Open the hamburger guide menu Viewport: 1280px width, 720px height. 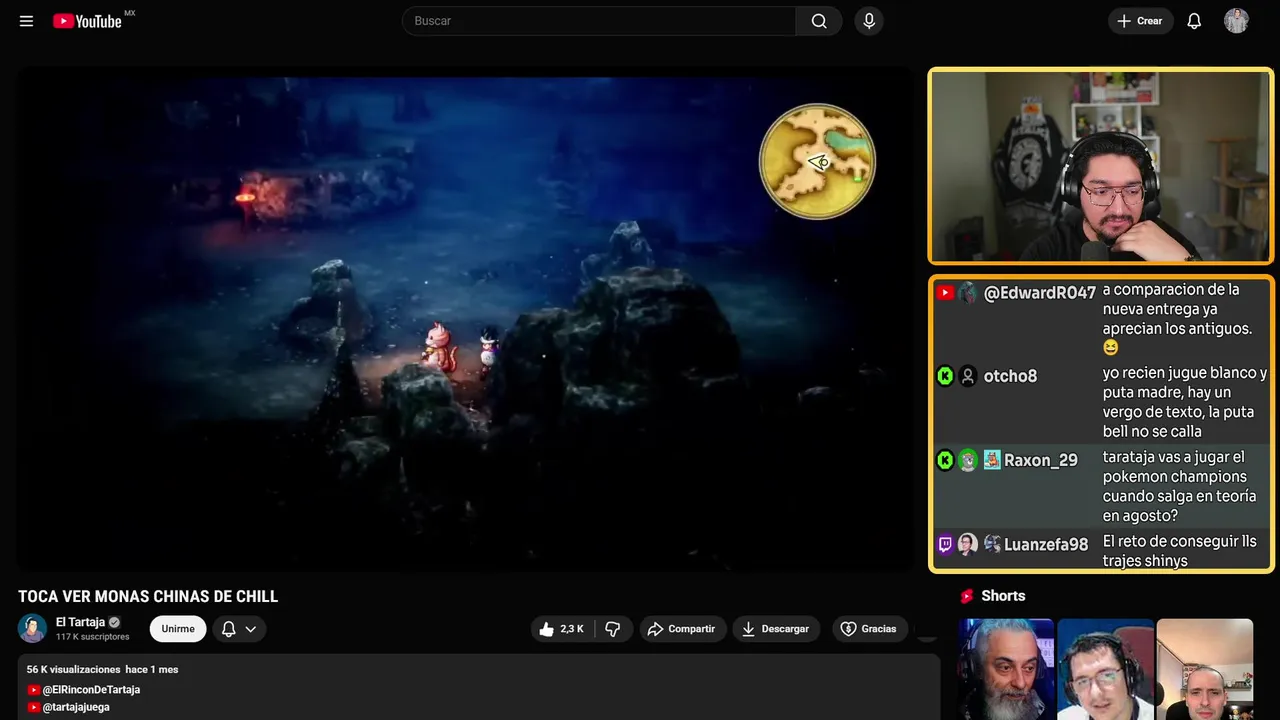click(26, 21)
